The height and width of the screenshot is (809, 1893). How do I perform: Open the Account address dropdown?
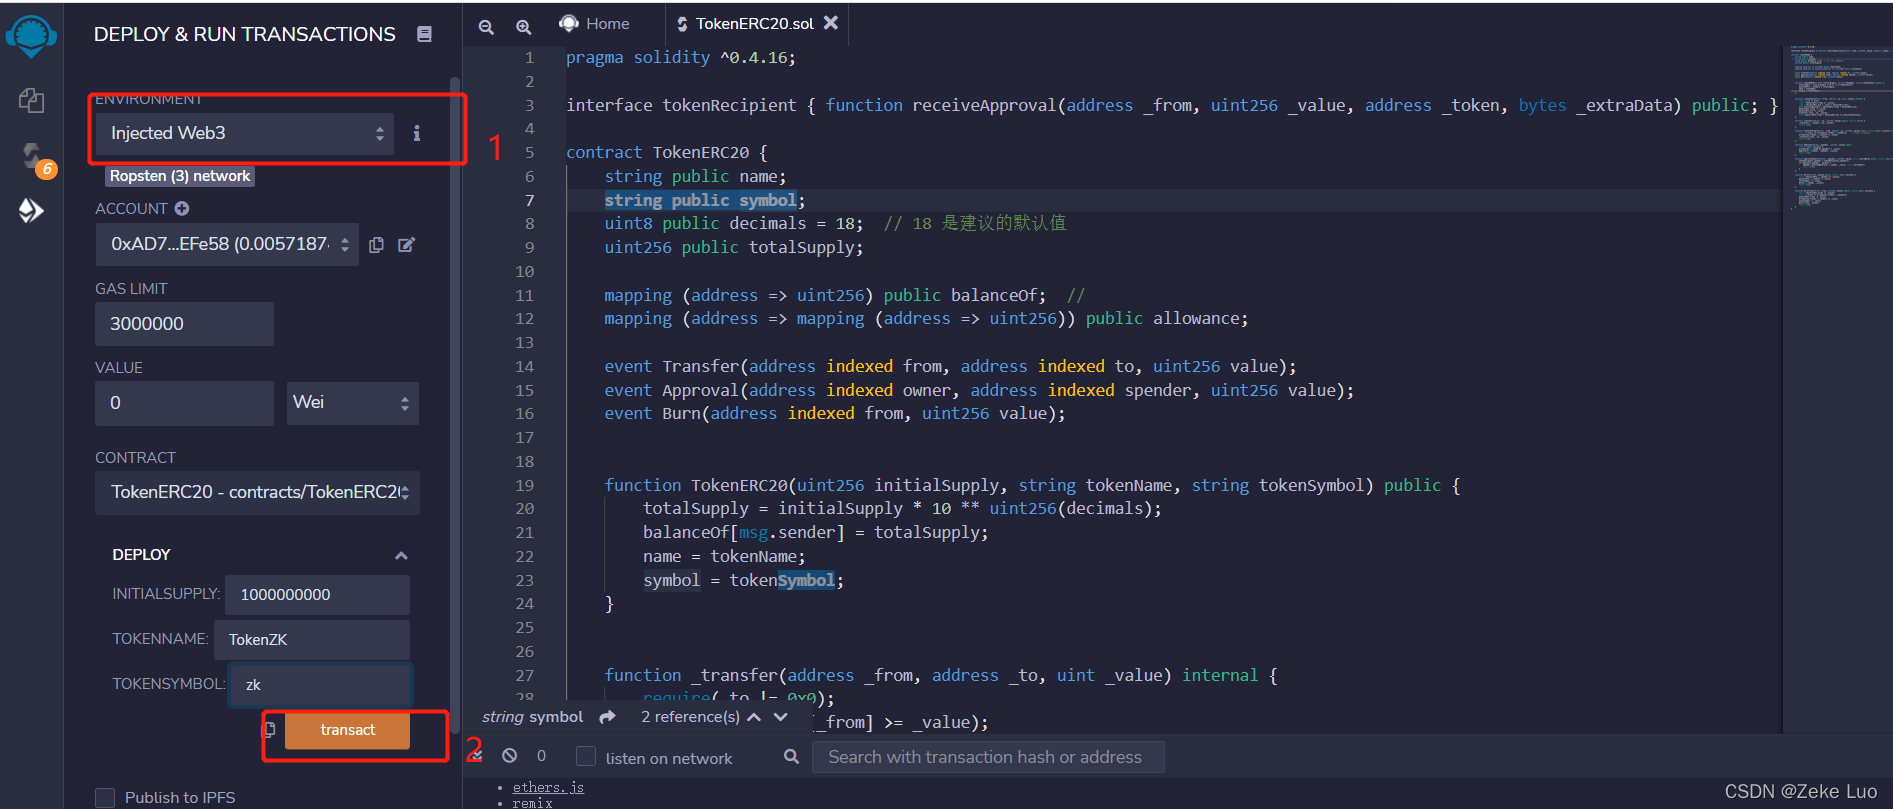(x=227, y=244)
